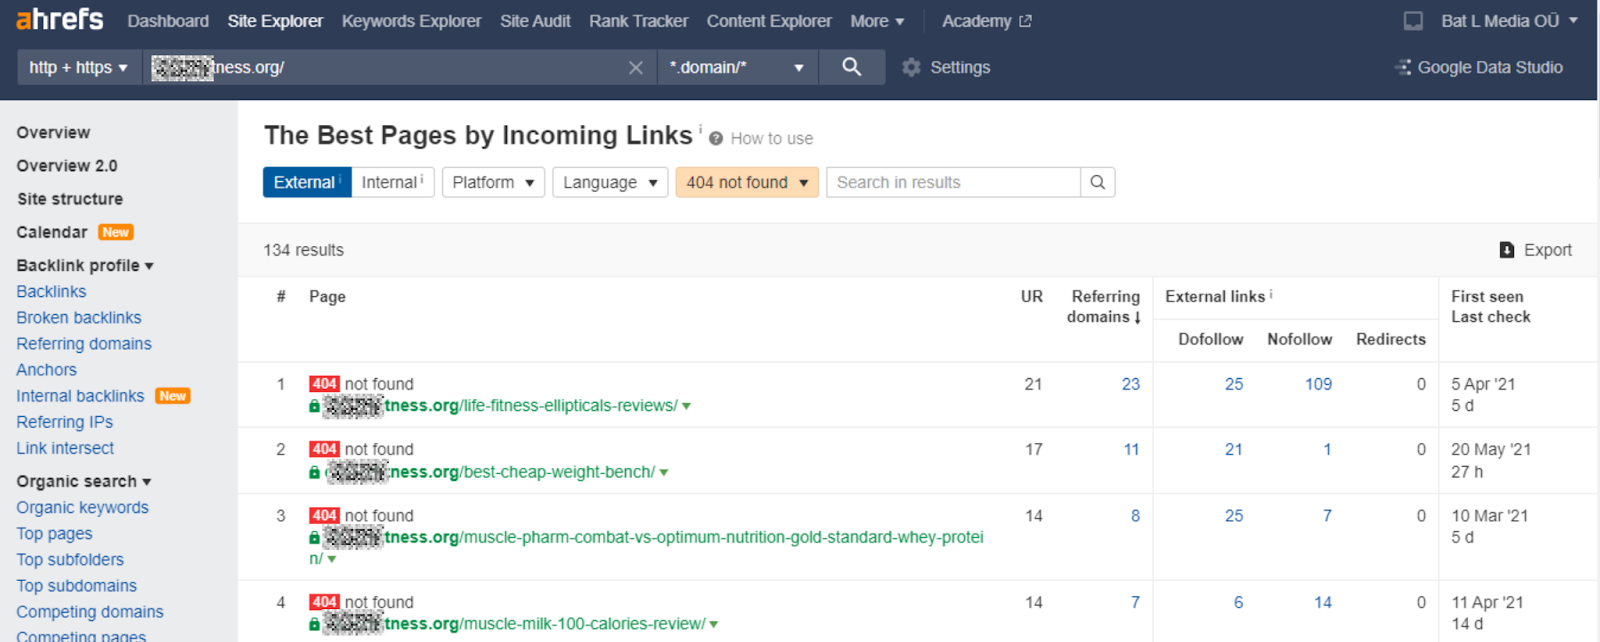
Task: Clear the URL field with X icon
Action: pyautogui.click(x=635, y=68)
